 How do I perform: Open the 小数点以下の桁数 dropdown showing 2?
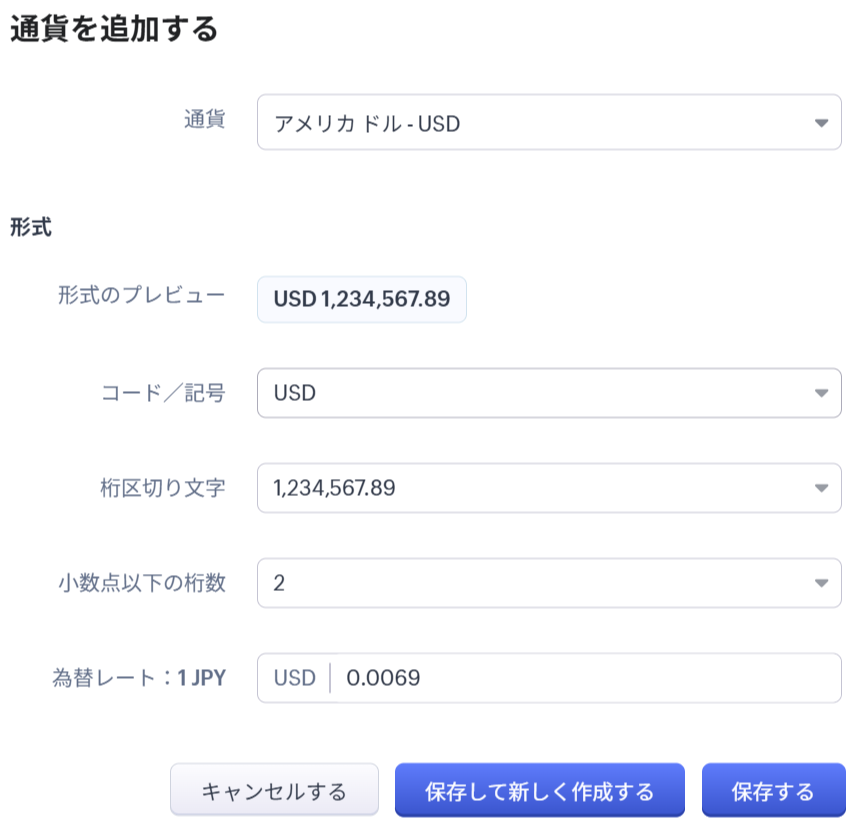point(530,583)
